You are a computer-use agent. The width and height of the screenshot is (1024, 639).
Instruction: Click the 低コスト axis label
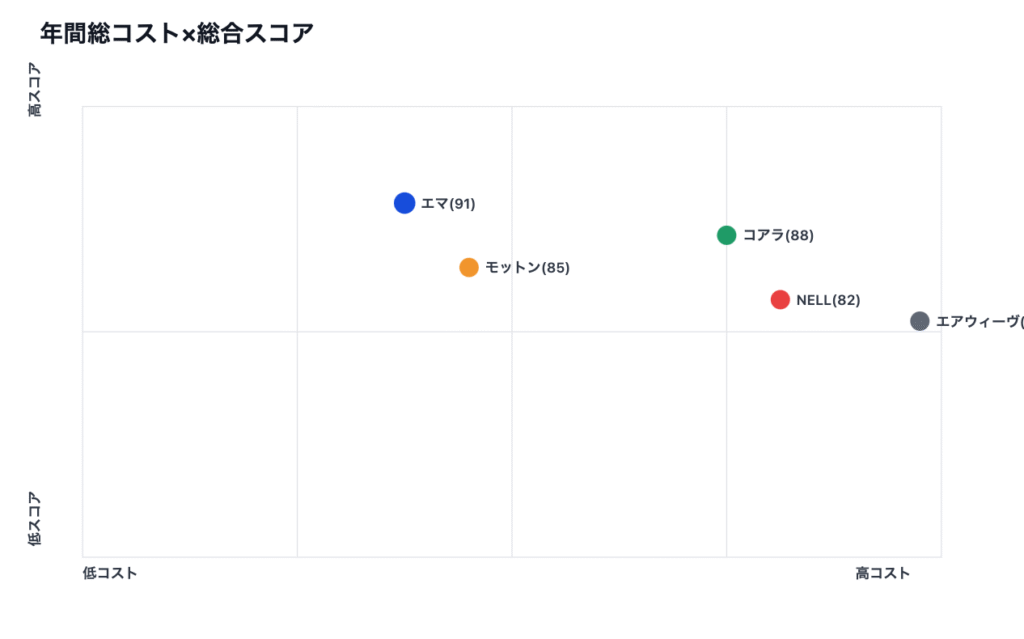(x=110, y=573)
